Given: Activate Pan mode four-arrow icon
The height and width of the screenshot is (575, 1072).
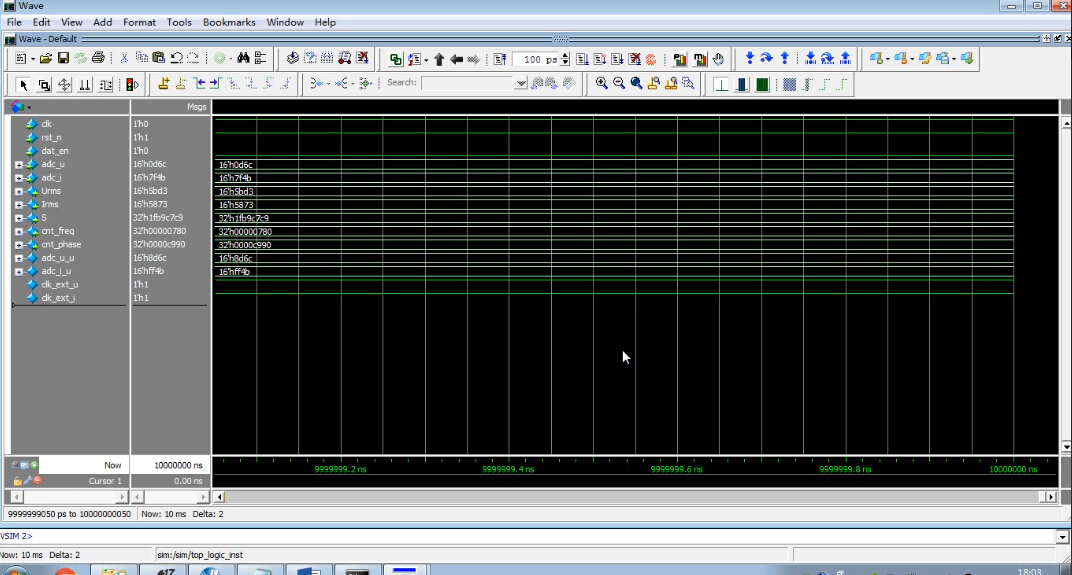Looking at the screenshot, I should coord(64,85).
